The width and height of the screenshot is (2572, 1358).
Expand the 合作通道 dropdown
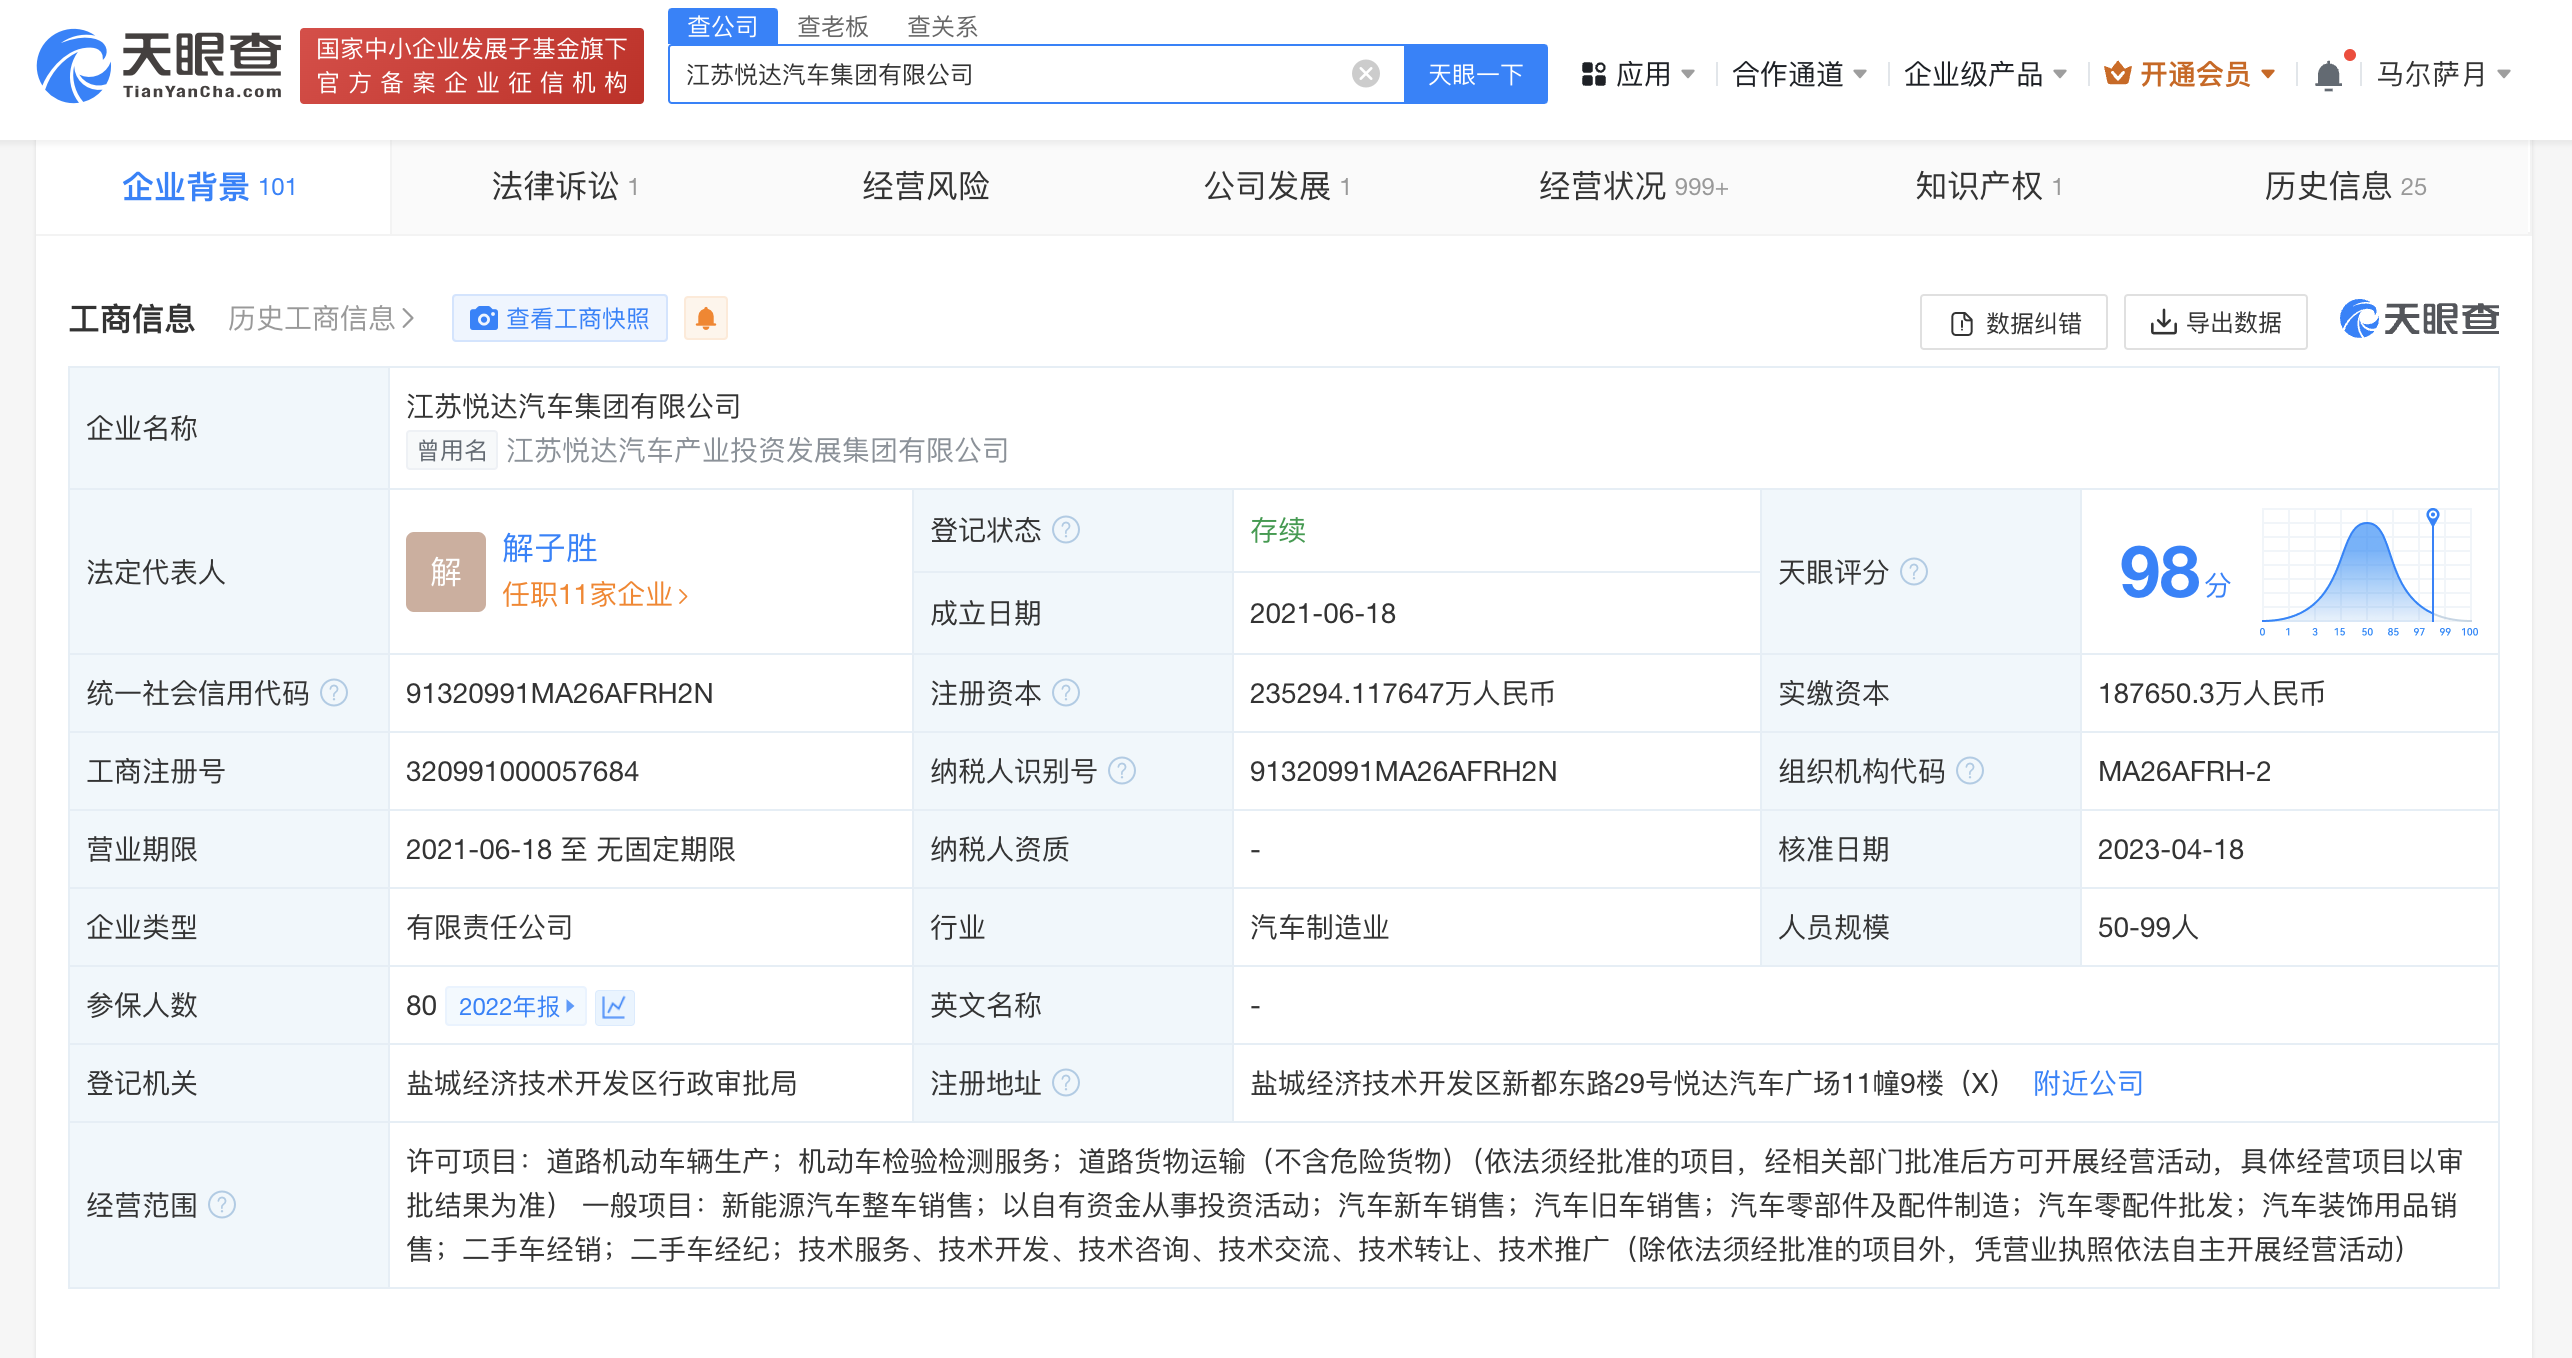pos(1794,74)
